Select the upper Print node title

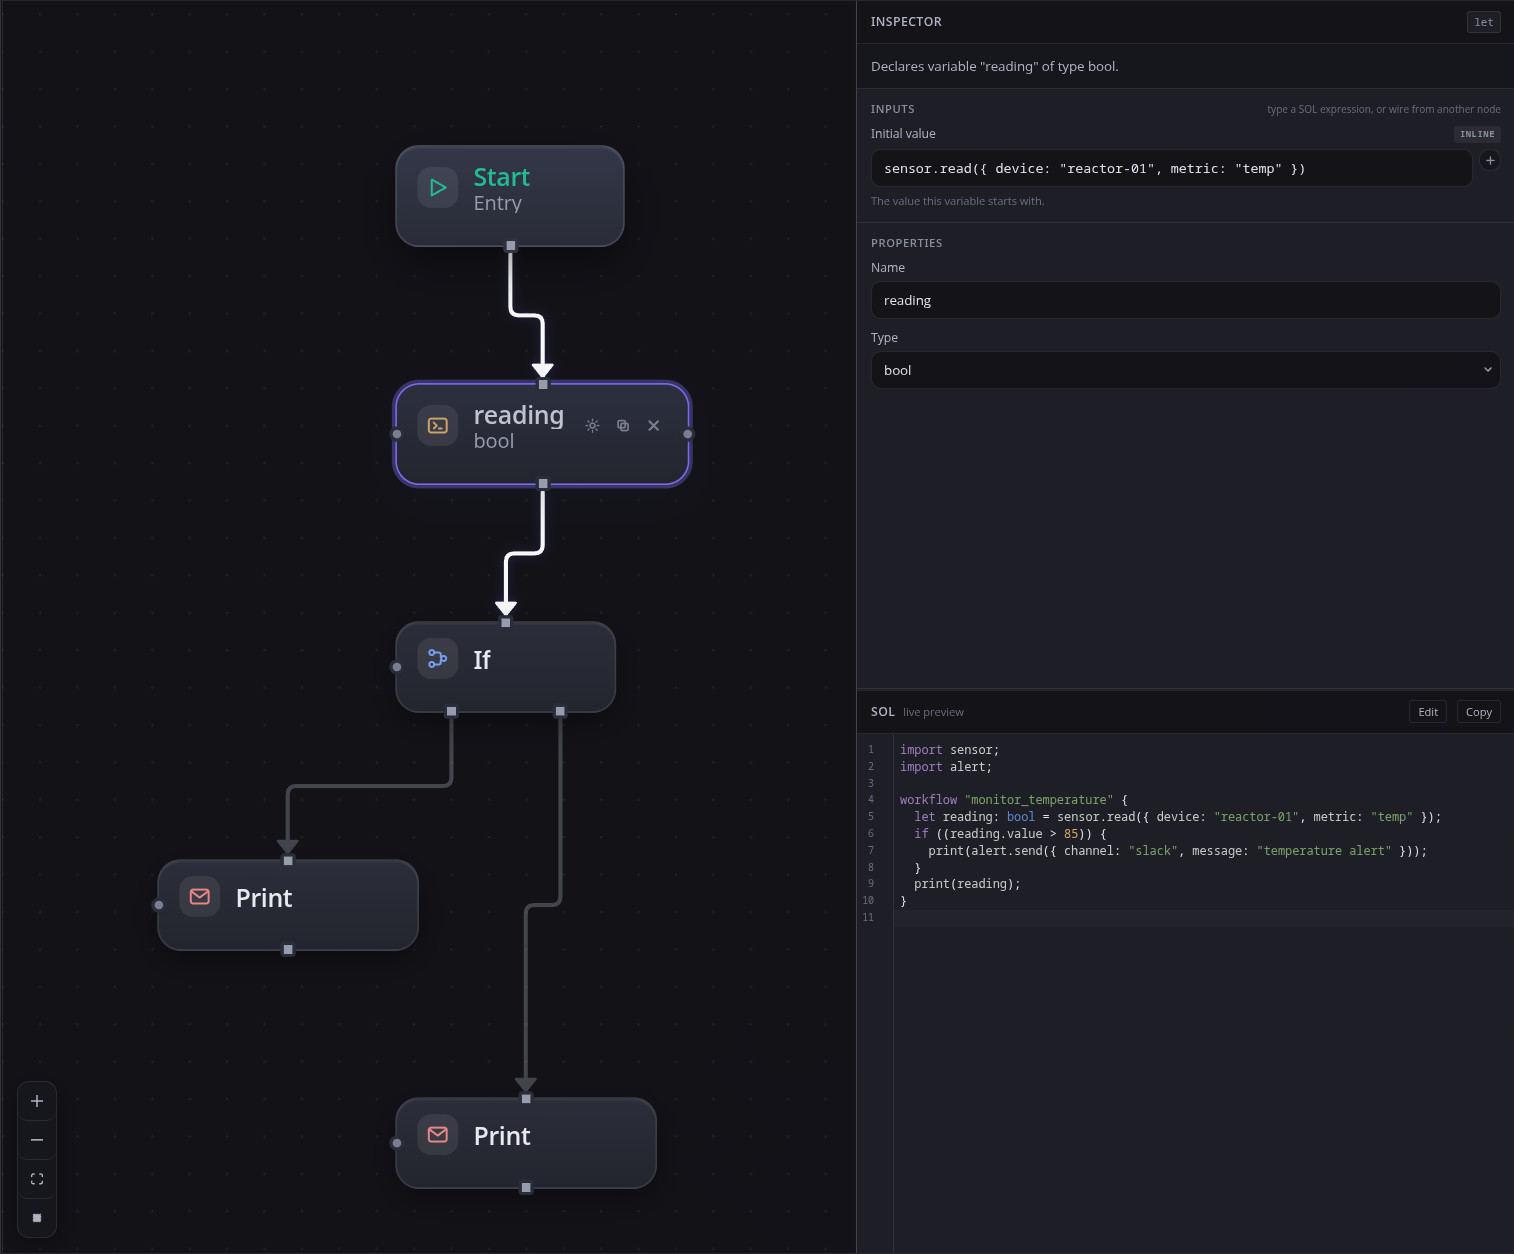click(264, 898)
